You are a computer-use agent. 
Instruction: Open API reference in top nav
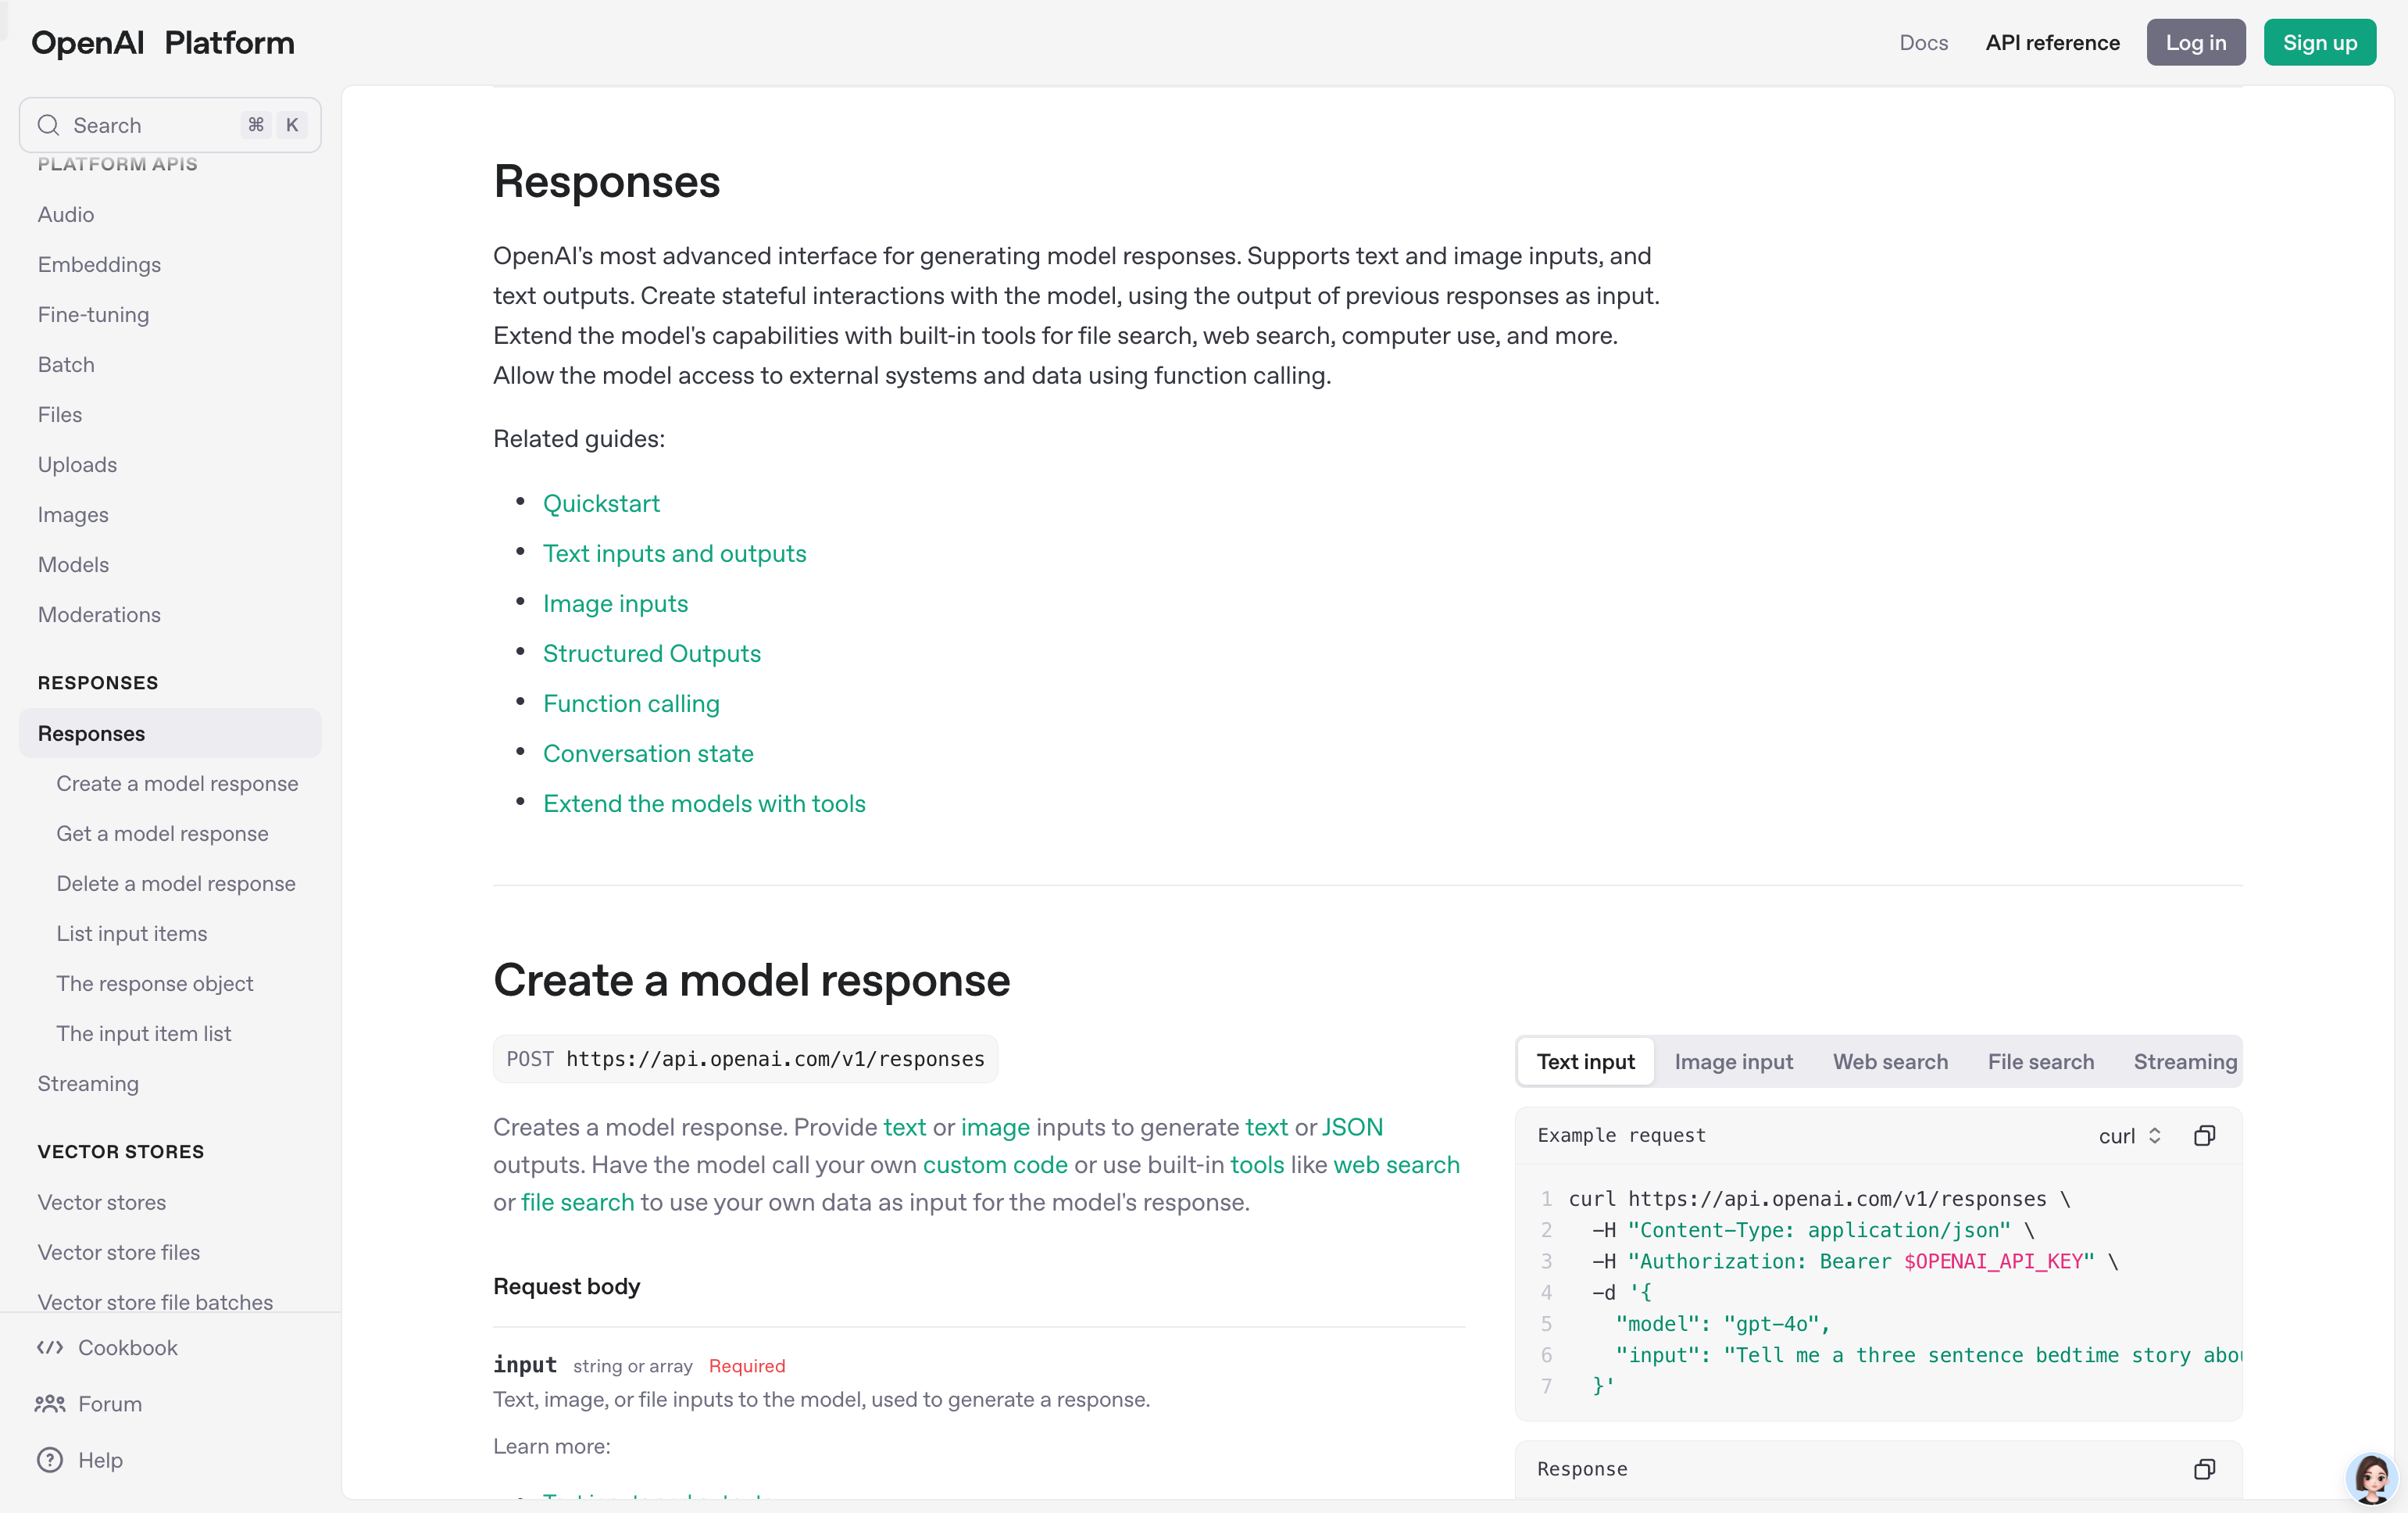(x=2052, y=43)
